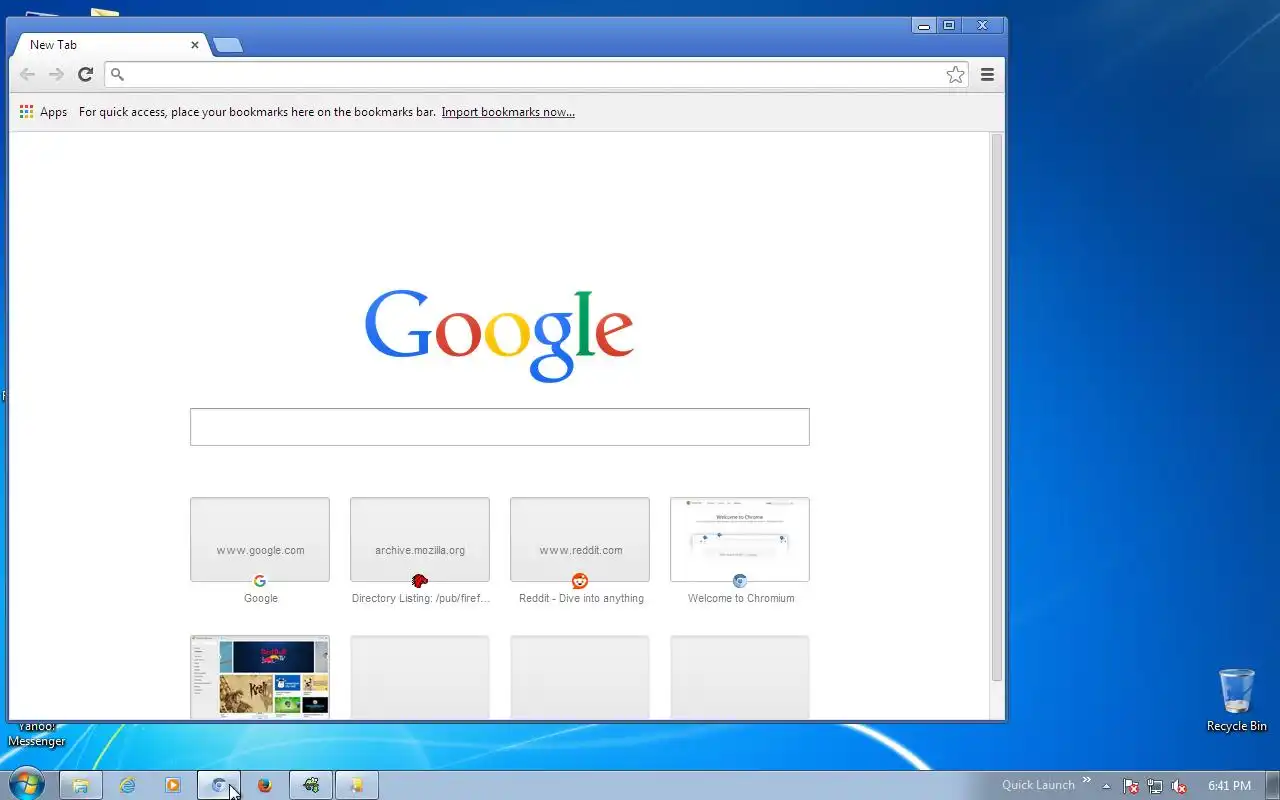1280x800 pixels.
Task: Bookmark this page with the star icon
Action: tap(955, 74)
